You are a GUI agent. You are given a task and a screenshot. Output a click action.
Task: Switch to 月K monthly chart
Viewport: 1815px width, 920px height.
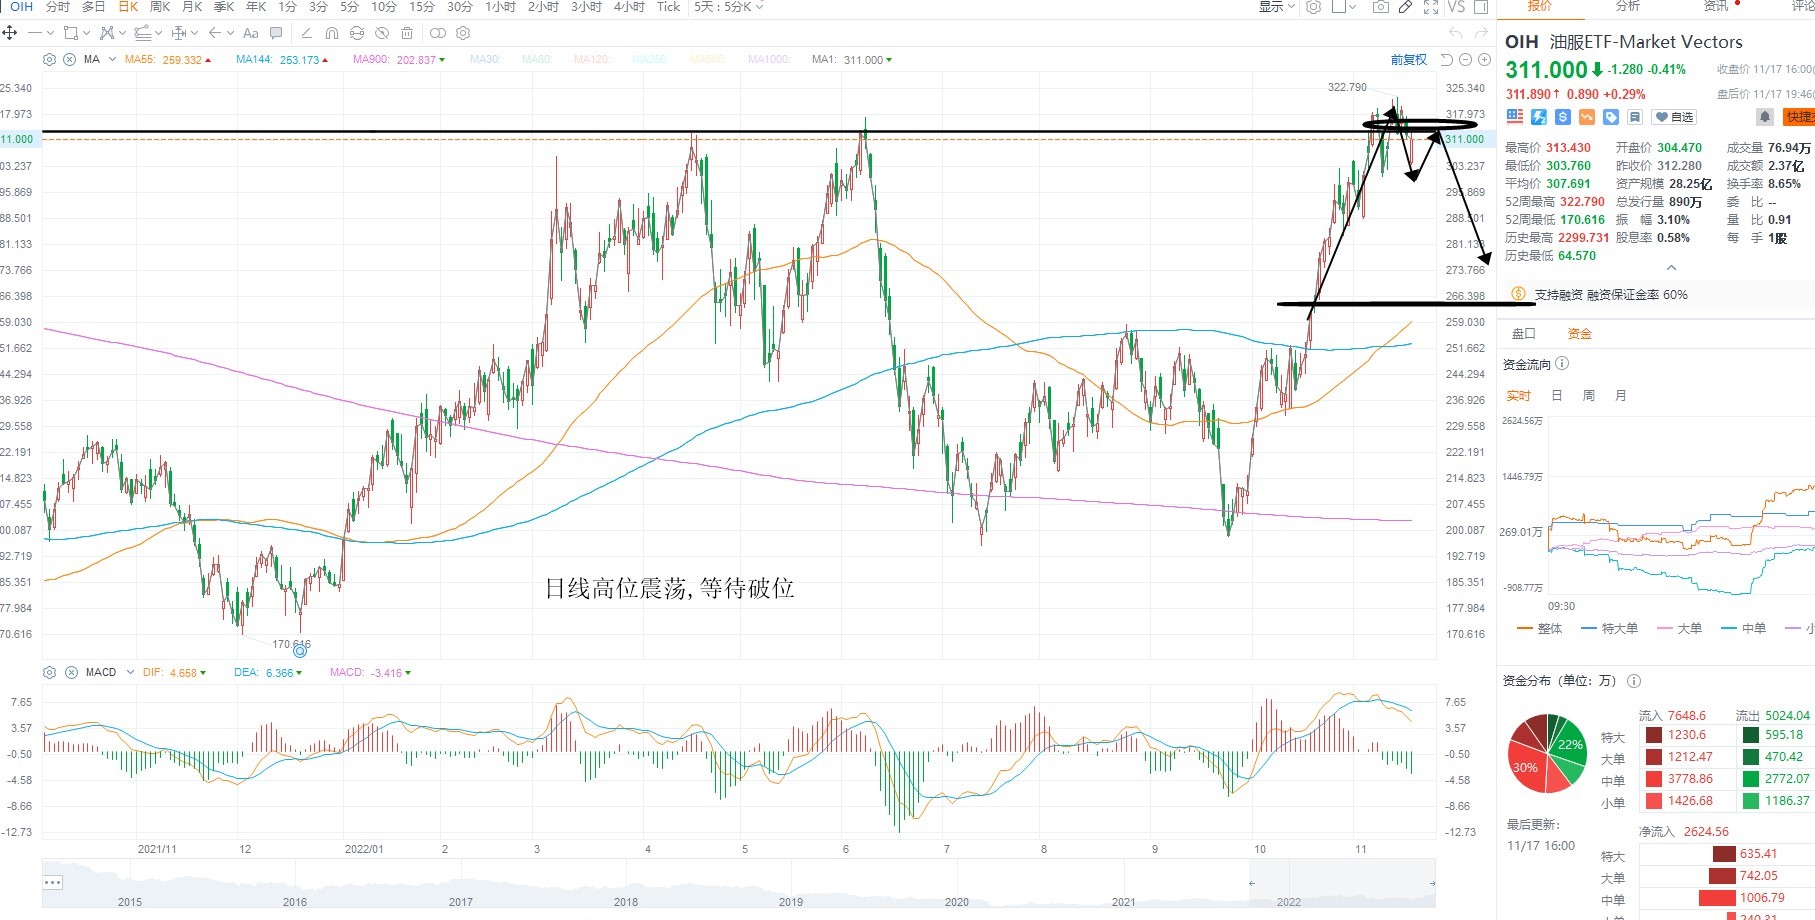click(x=192, y=7)
